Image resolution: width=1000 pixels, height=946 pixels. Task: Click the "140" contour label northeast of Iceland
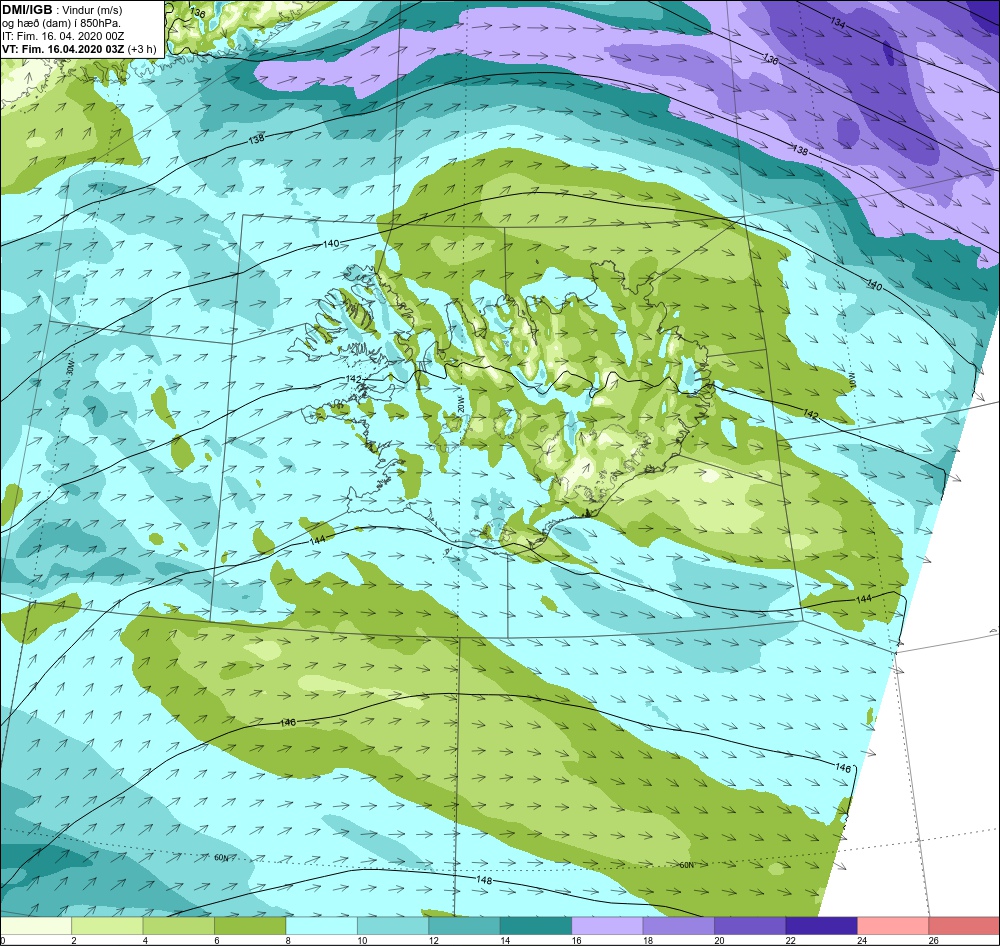pyautogui.click(x=874, y=285)
